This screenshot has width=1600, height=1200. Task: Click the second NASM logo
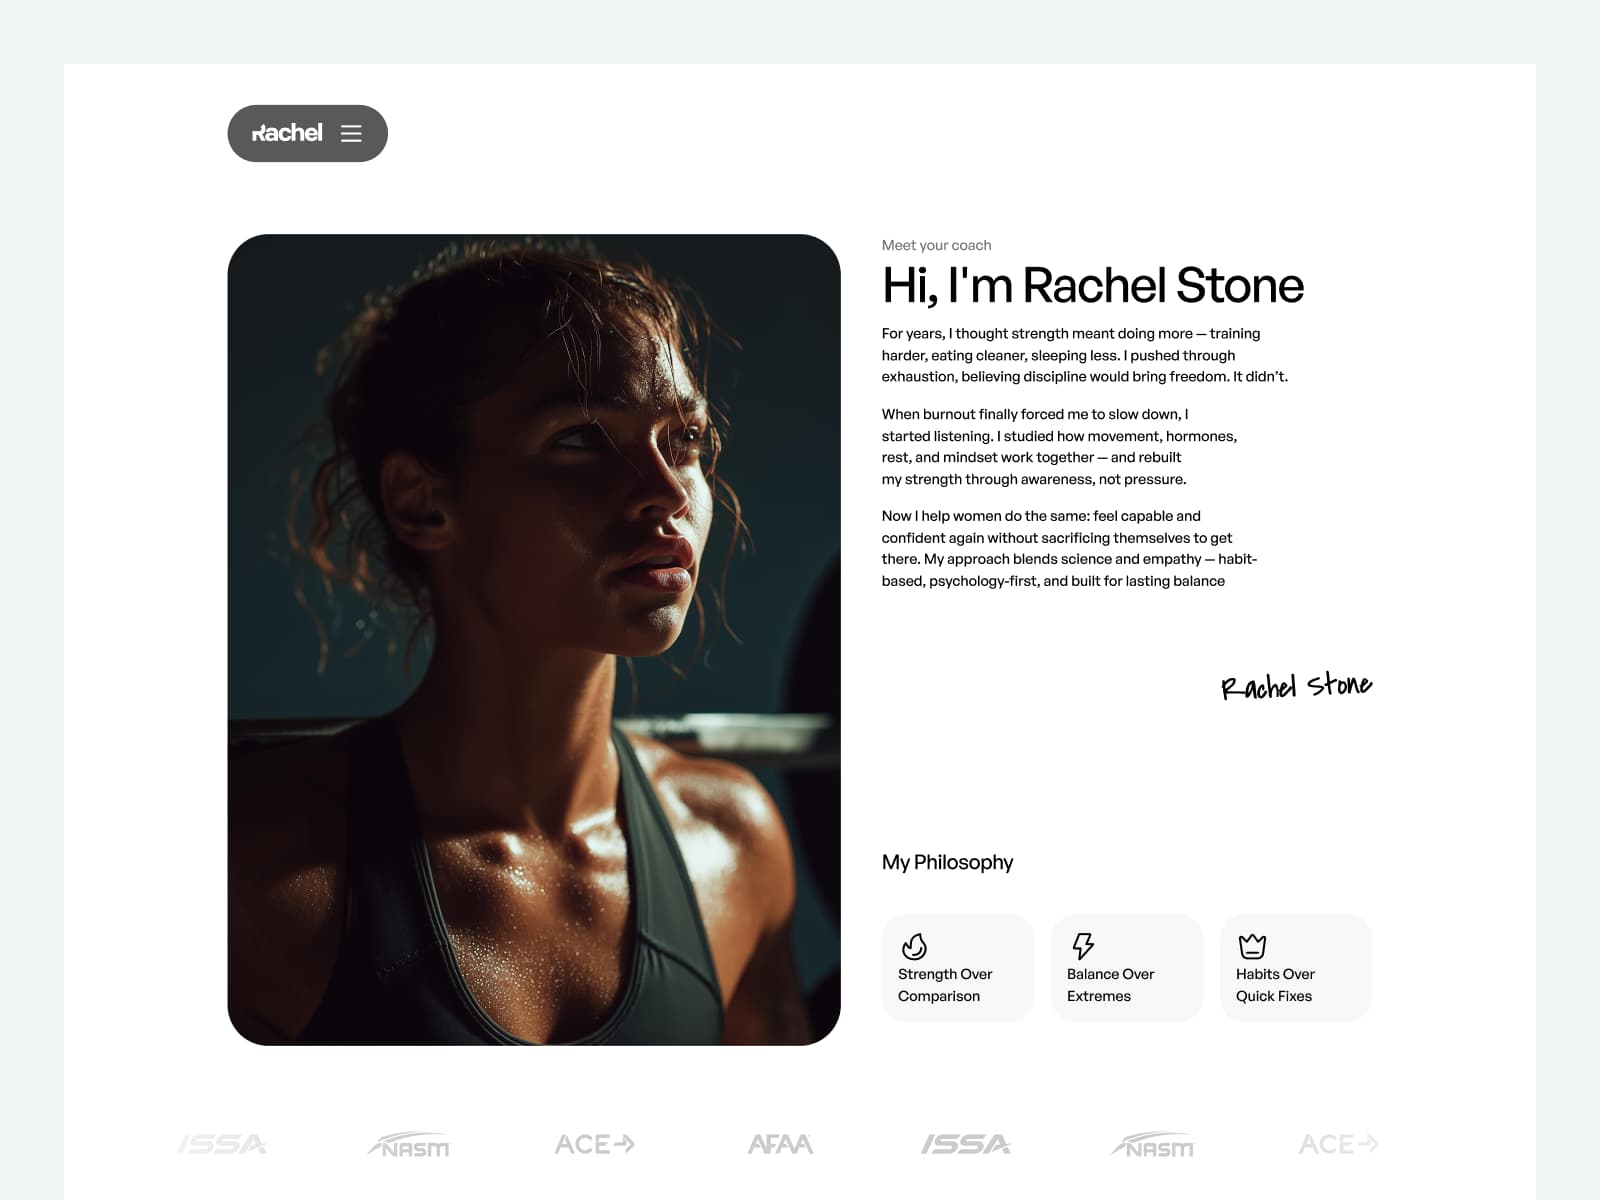pyautogui.click(x=1153, y=1145)
